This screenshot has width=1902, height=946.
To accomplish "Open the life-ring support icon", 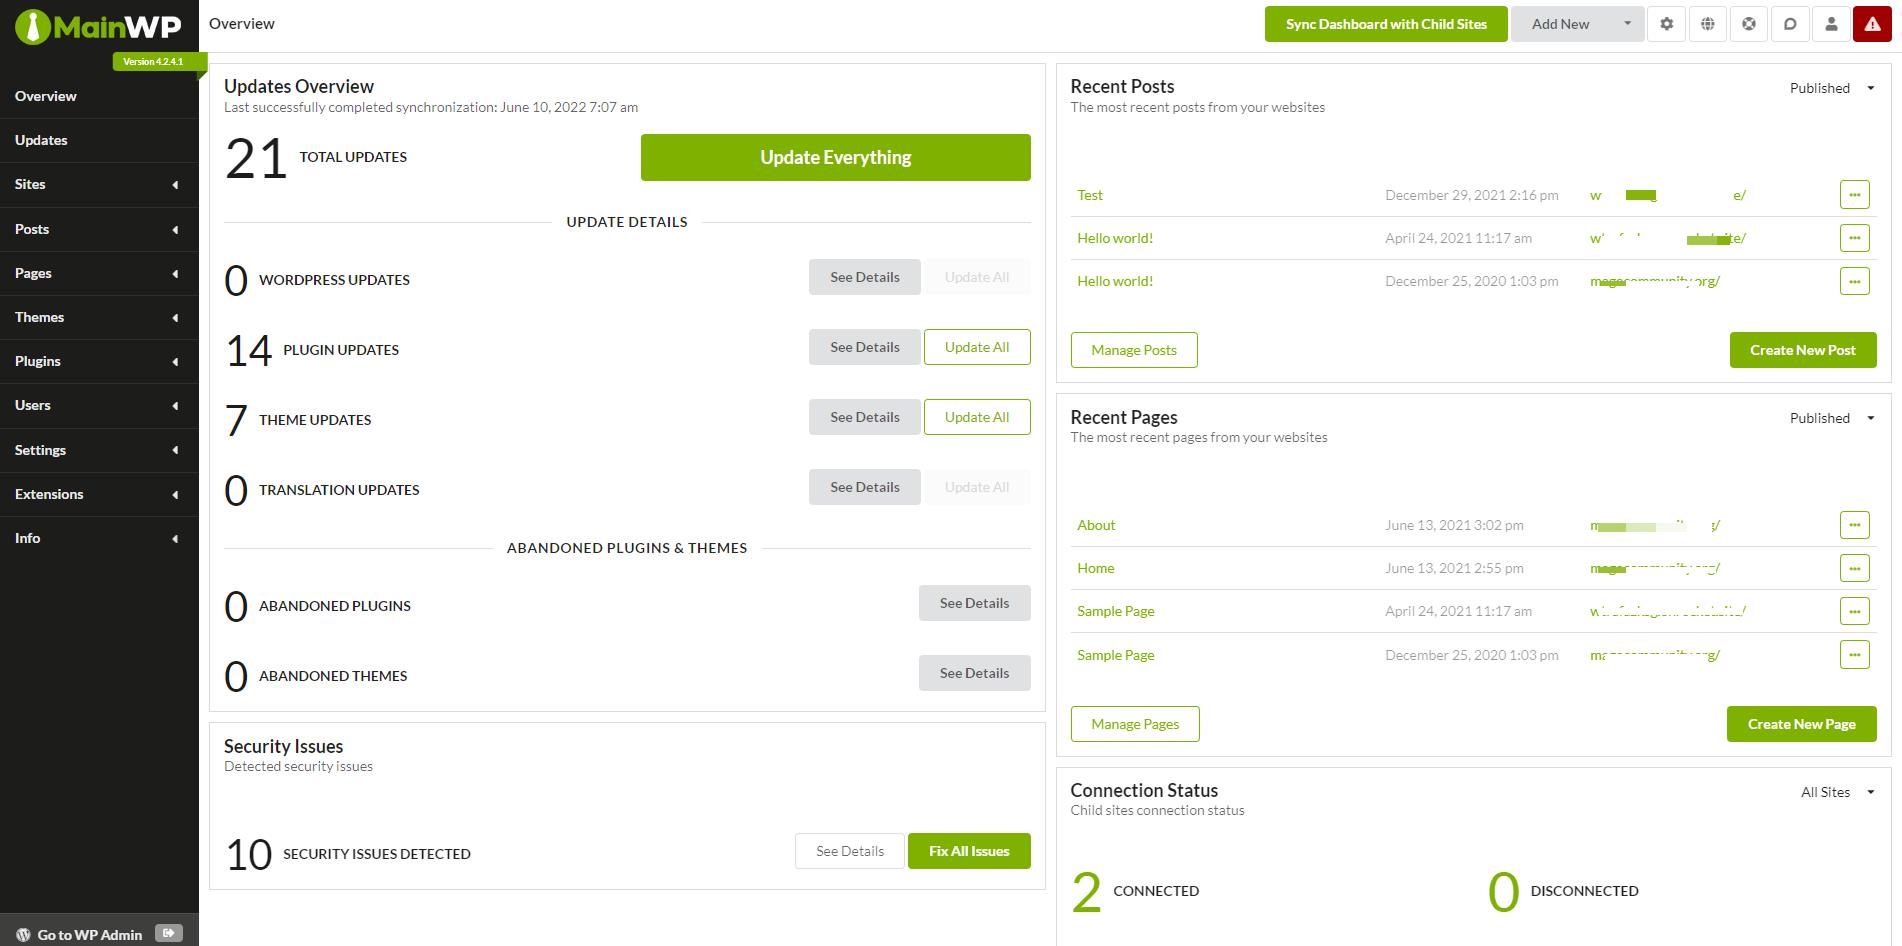I will 1749,24.
